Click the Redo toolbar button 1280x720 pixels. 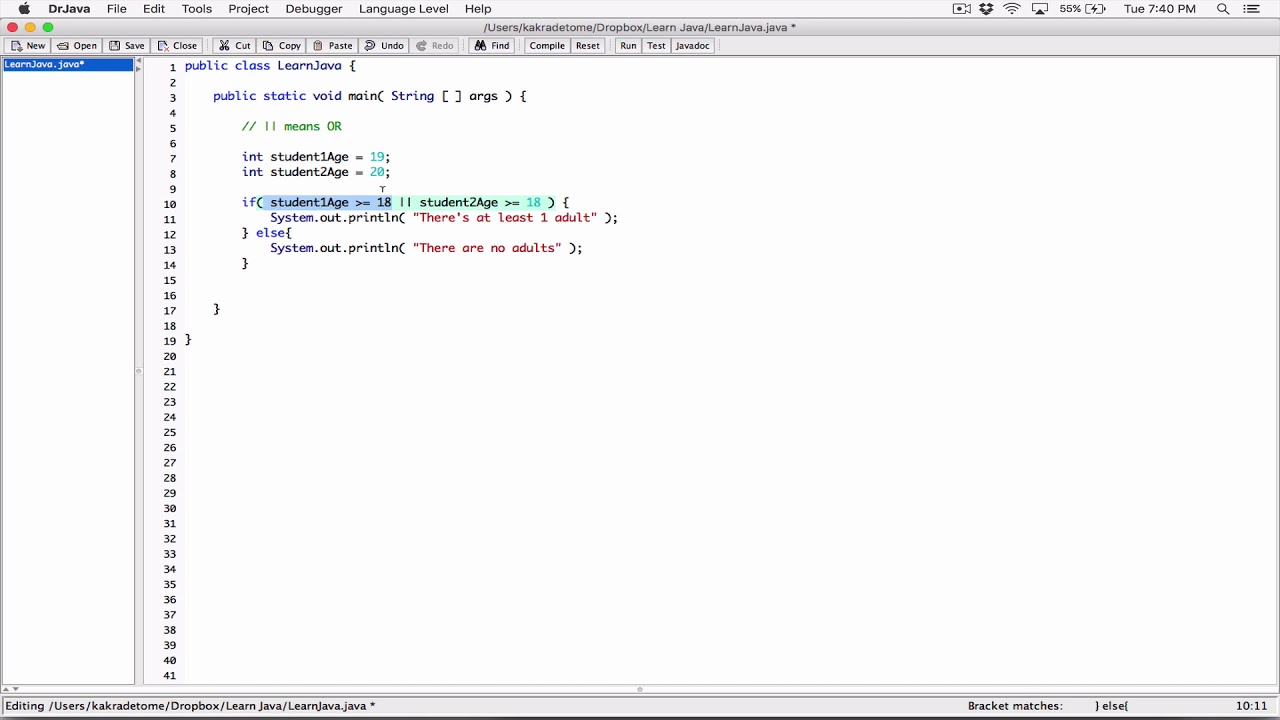[x=434, y=46]
